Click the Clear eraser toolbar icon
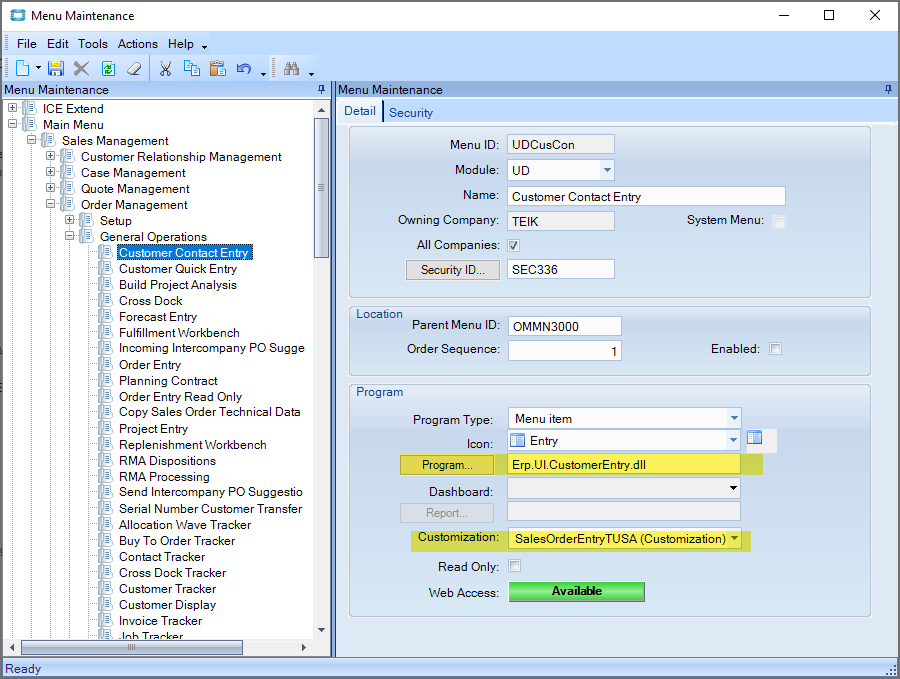The image size is (900, 679). [x=134, y=69]
